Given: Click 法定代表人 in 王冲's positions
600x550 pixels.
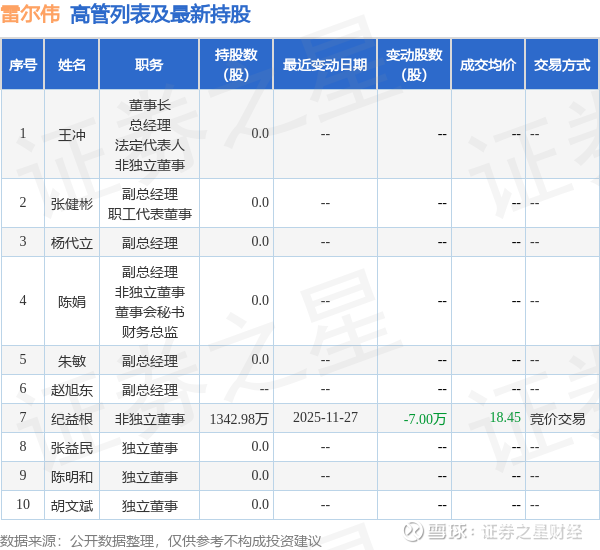Looking at the screenshot, I should point(150,145).
